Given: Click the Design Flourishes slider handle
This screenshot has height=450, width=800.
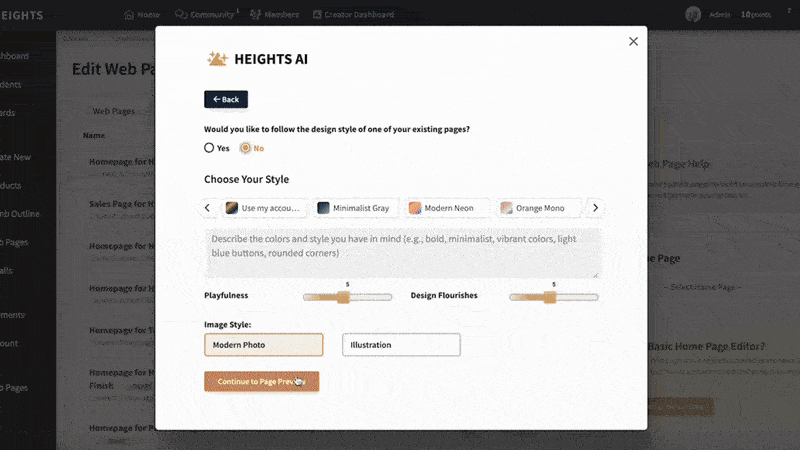Looking at the screenshot, I should pos(549,297).
